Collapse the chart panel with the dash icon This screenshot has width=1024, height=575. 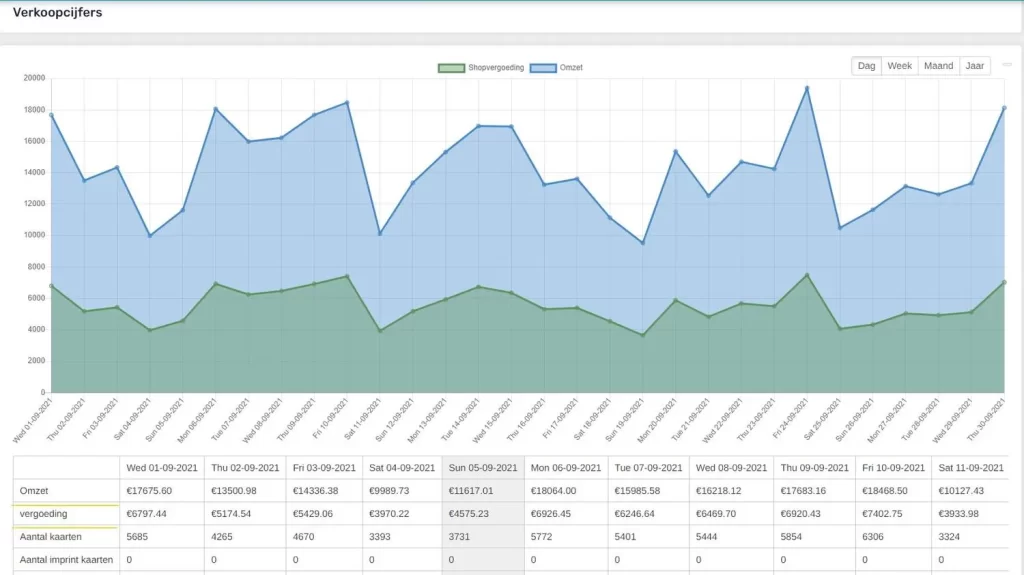coord(1007,65)
